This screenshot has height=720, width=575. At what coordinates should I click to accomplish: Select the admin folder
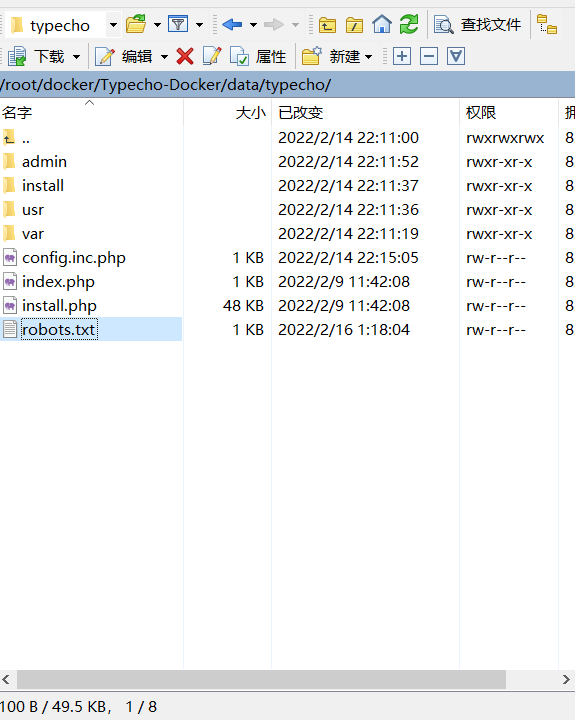tap(44, 162)
